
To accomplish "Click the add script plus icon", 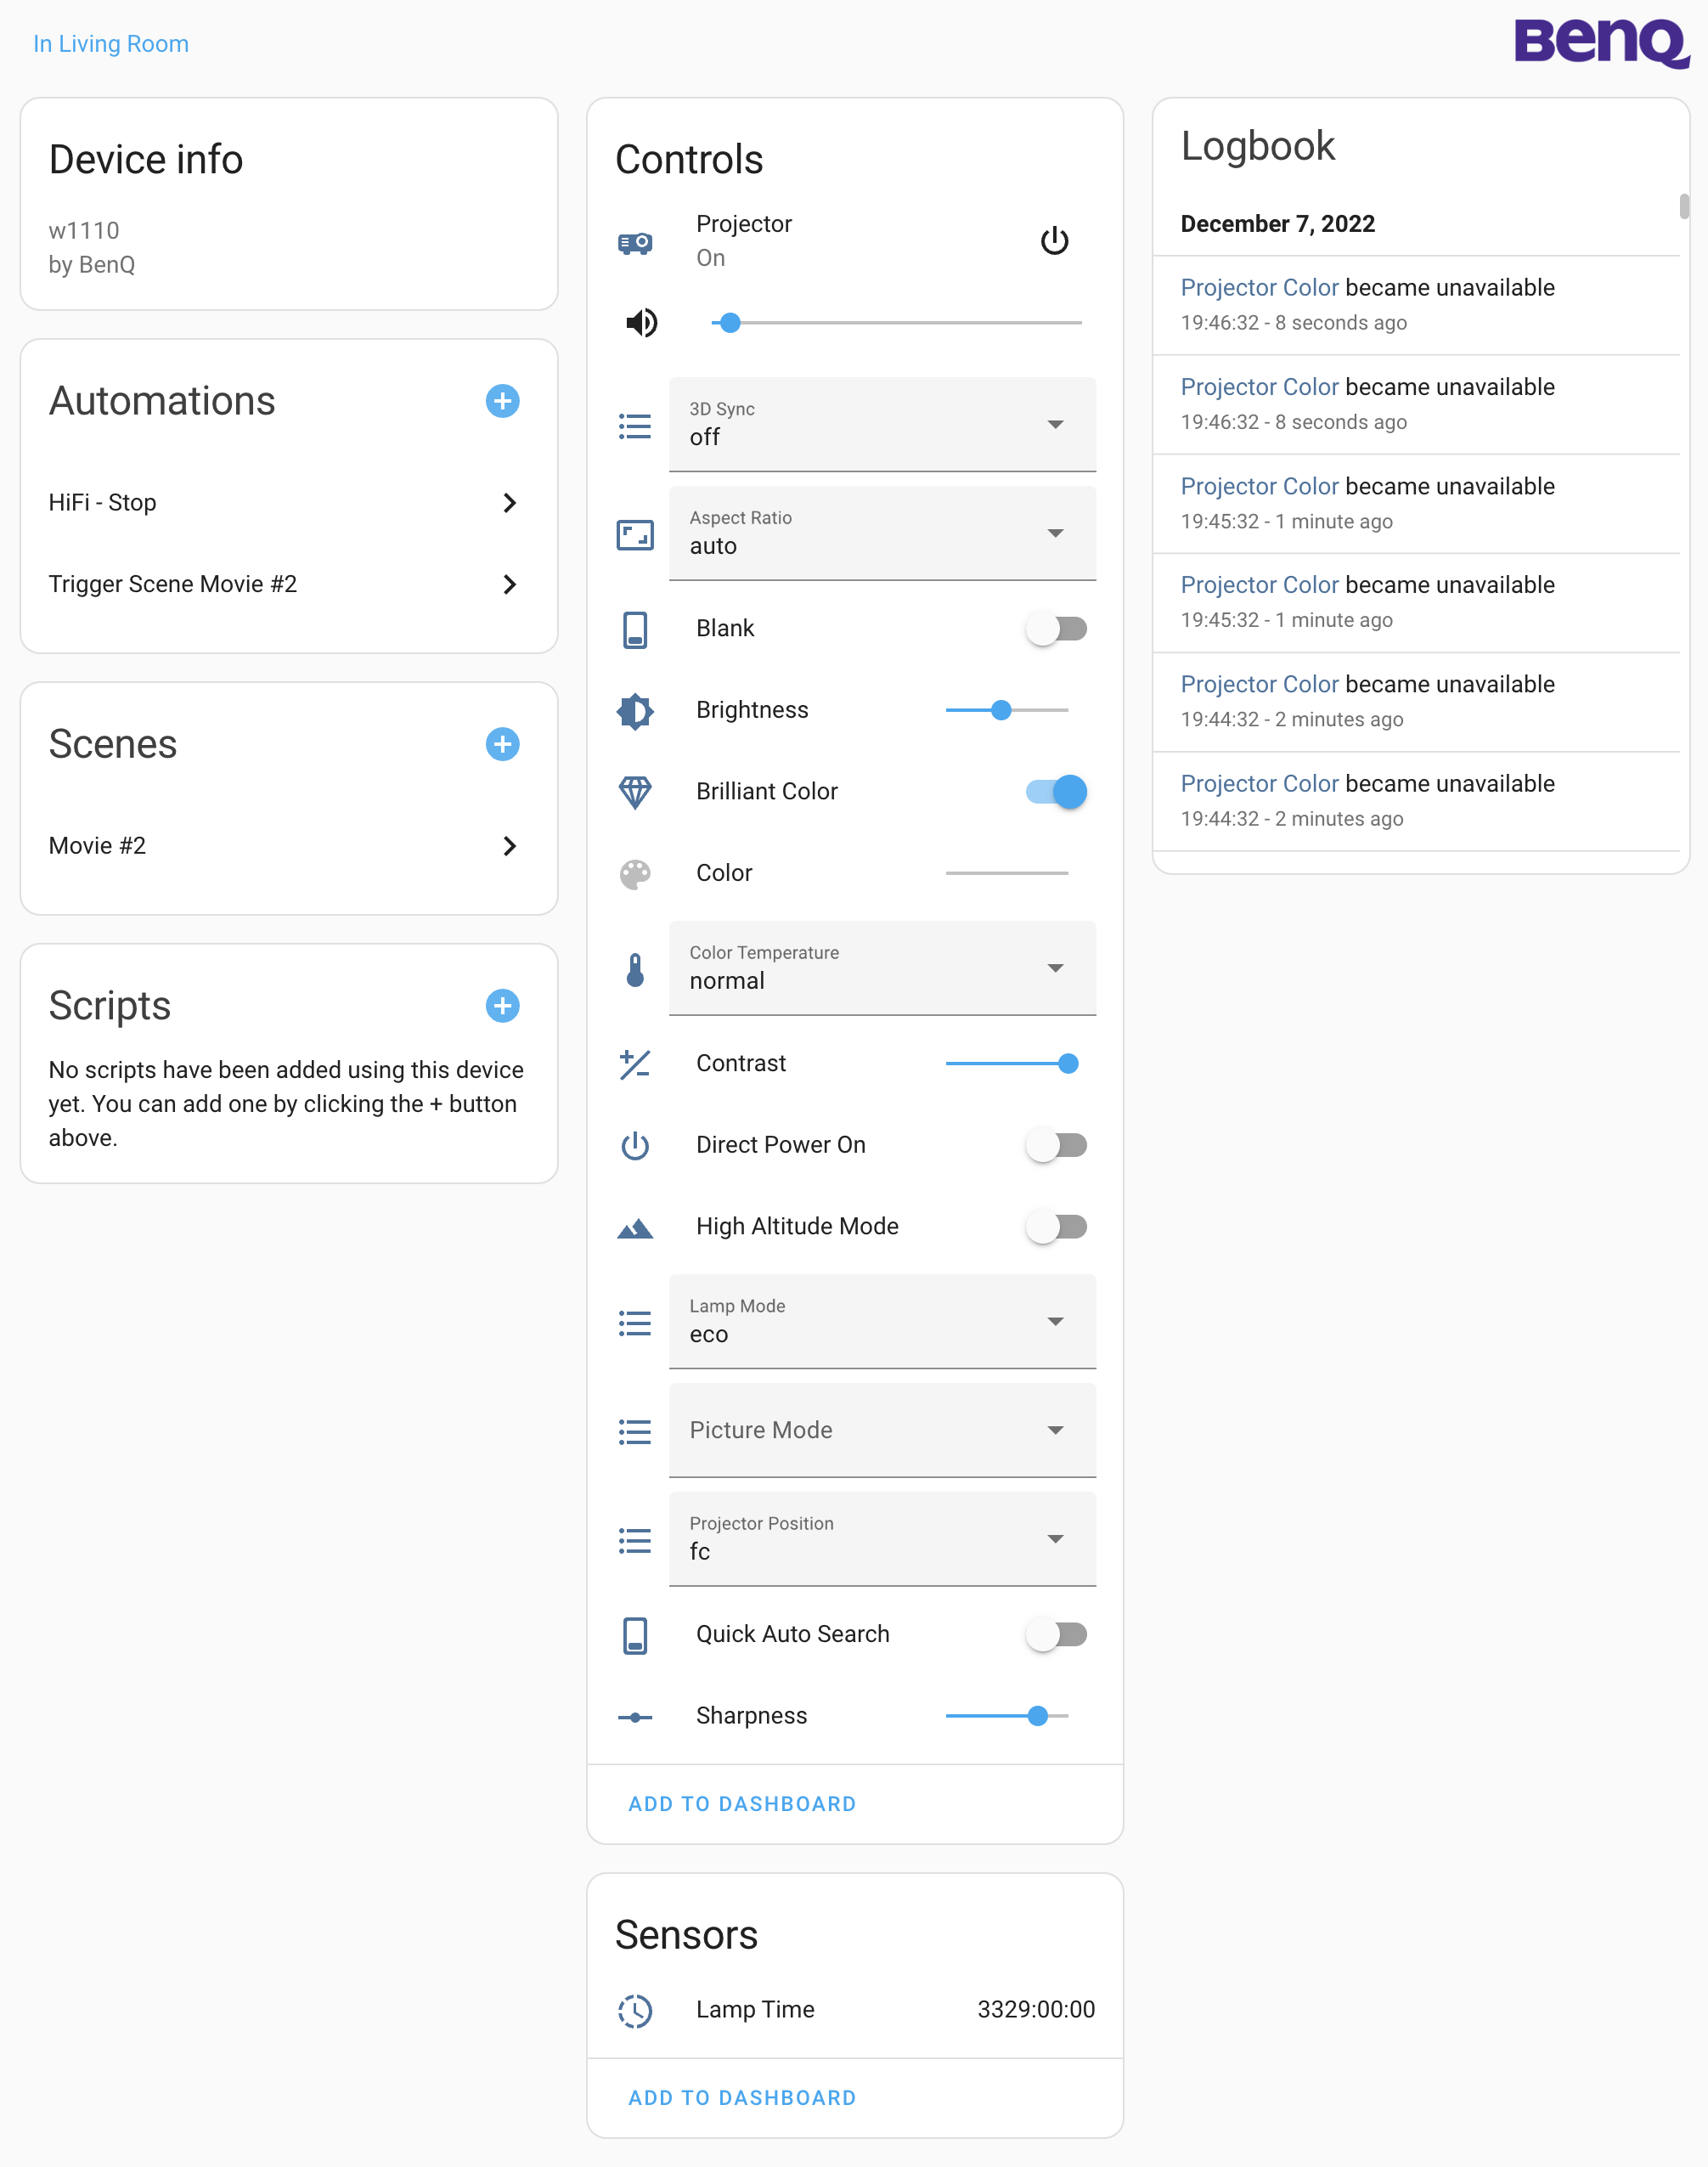I will click(x=502, y=1005).
